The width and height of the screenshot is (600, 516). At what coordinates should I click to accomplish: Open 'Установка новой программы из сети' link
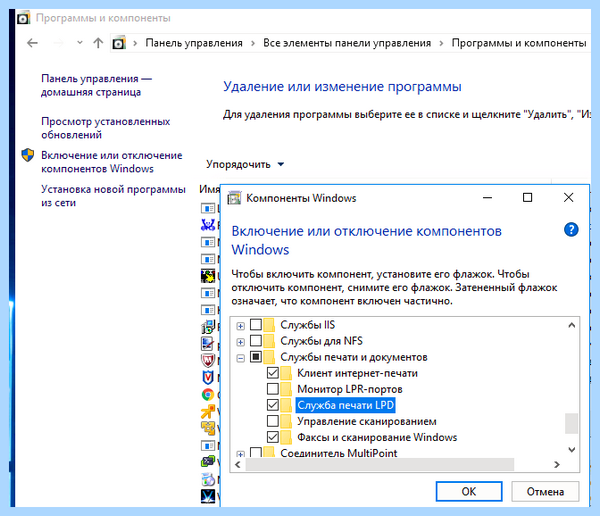pyautogui.click(x=113, y=196)
